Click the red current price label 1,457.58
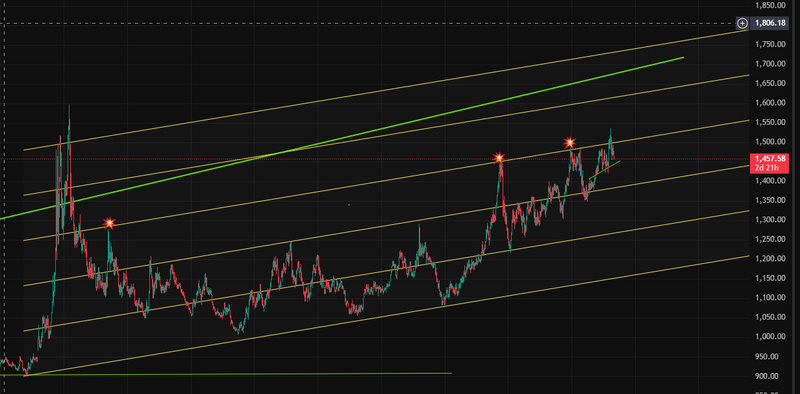Screen dimensions: 800x394 (x=770, y=160)
